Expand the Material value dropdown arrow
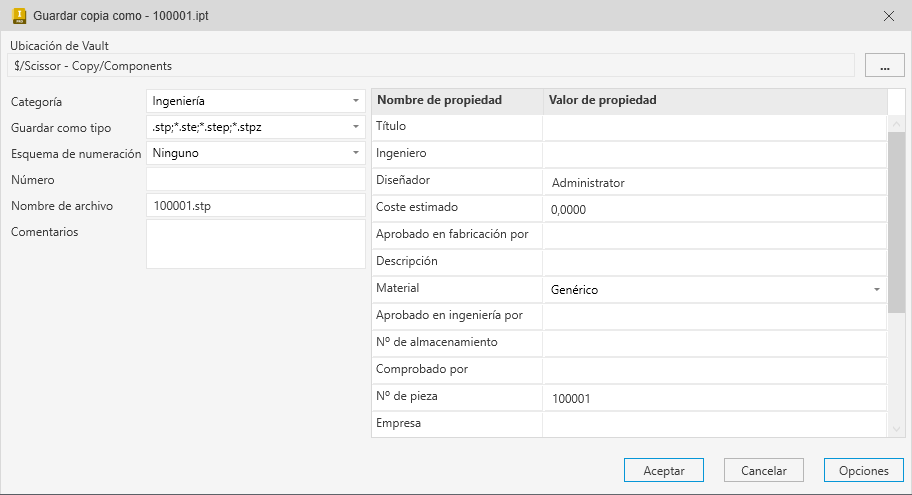Screen dimensions: 912x495 click(x=877, y=290)
